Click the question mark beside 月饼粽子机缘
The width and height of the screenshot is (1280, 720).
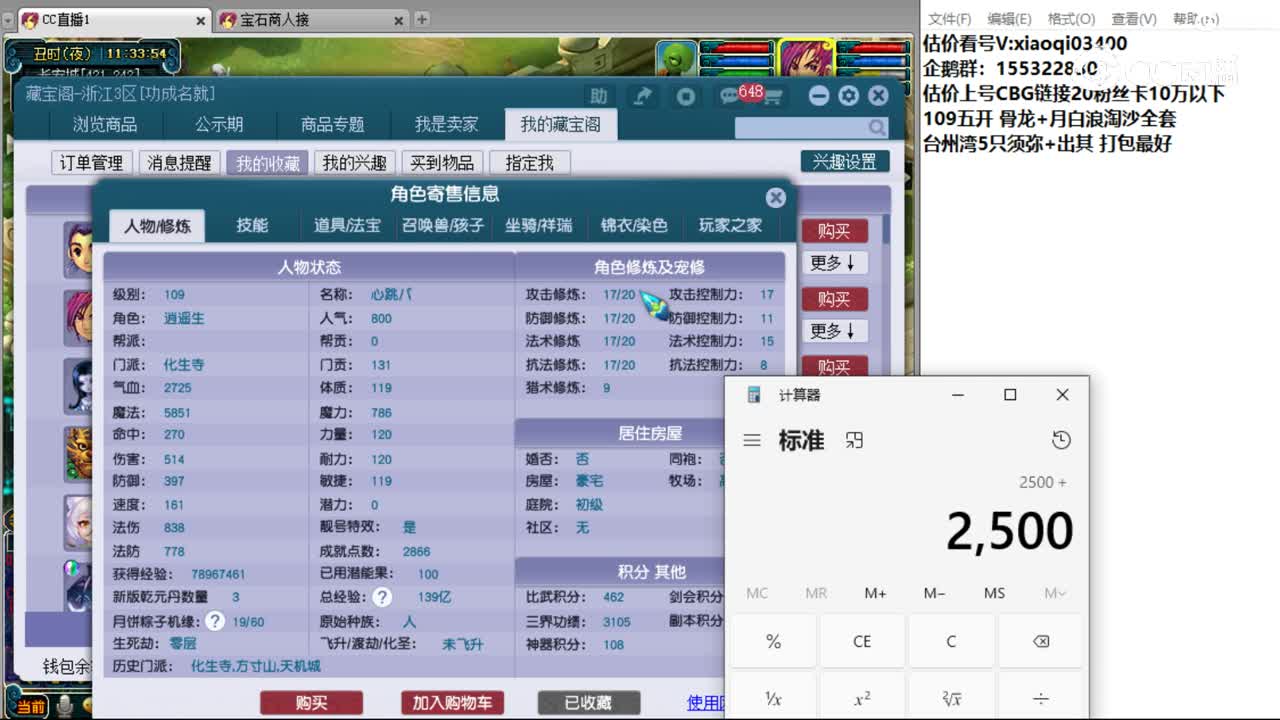215,619
